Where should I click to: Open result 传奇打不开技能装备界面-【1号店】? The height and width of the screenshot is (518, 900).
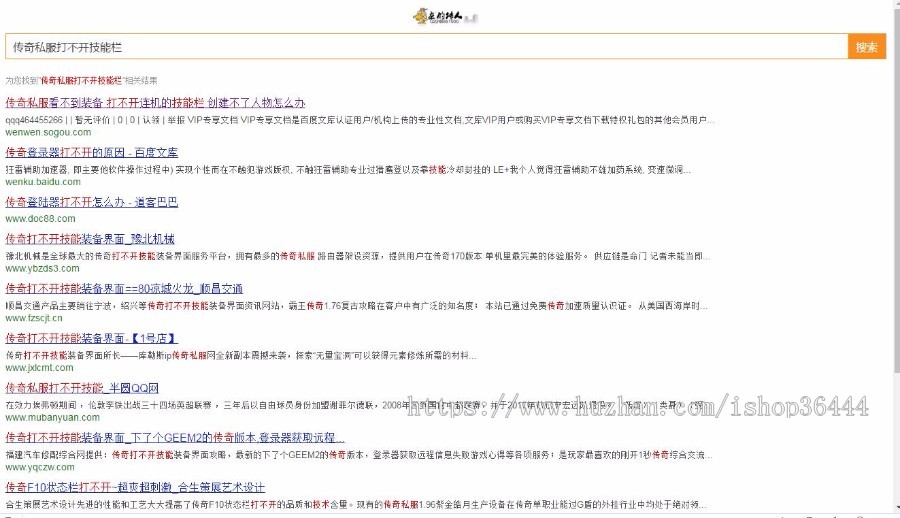pos(91,338)
